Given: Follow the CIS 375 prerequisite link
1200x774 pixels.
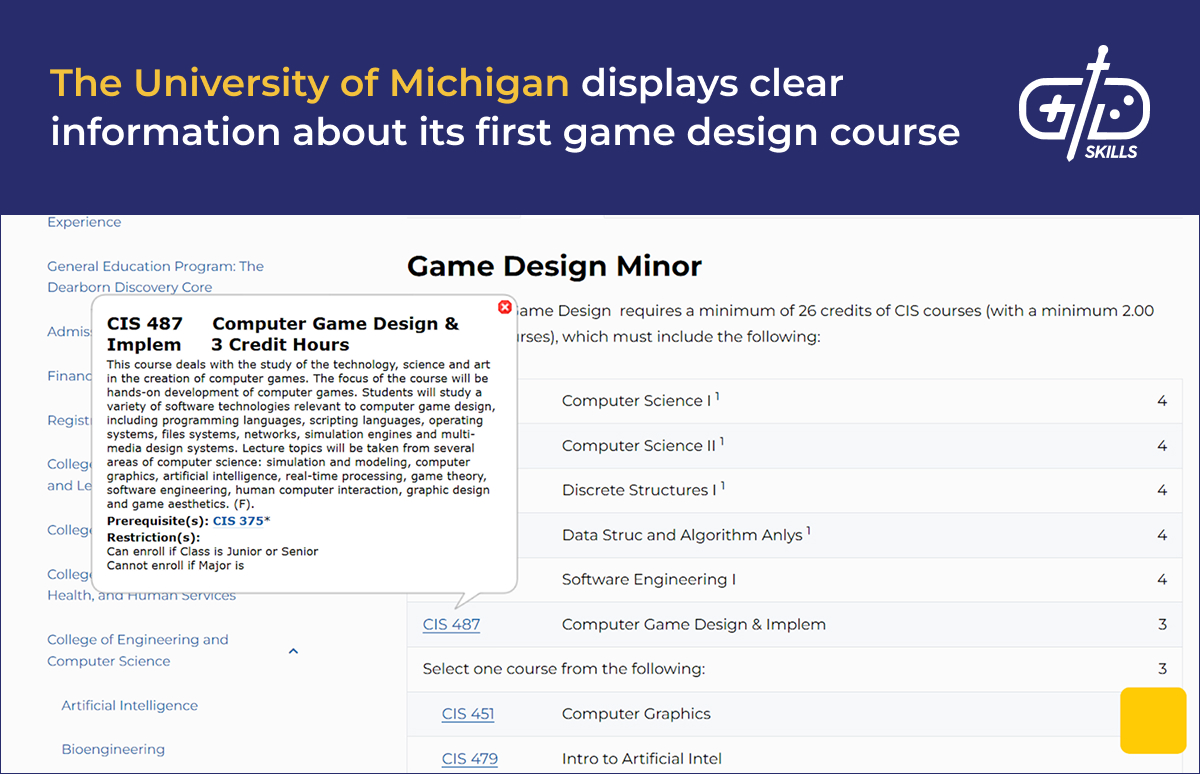Looking at the screenshot, I should [x=238, y=521].
